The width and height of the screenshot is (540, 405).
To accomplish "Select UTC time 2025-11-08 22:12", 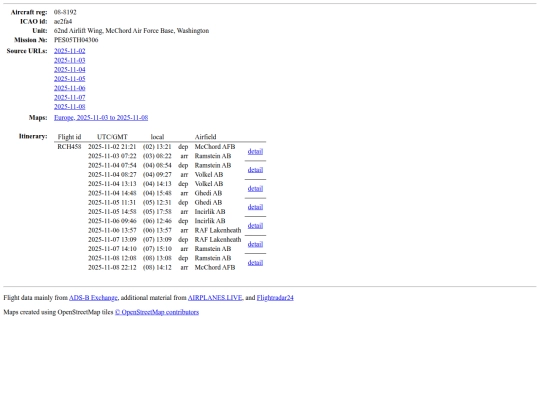I will pos(112,268).
